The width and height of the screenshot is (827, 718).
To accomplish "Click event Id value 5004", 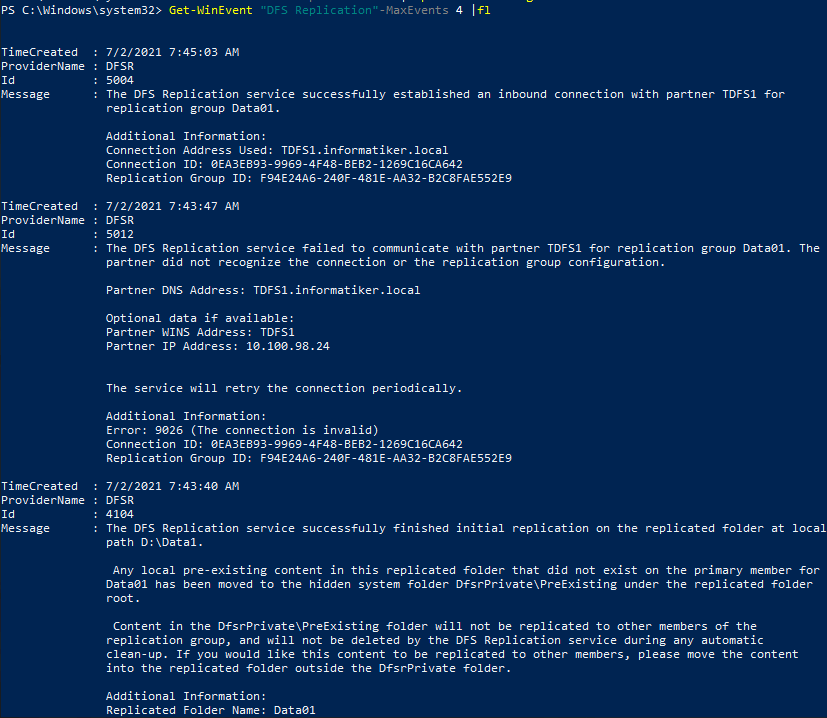I will [120, 80].
